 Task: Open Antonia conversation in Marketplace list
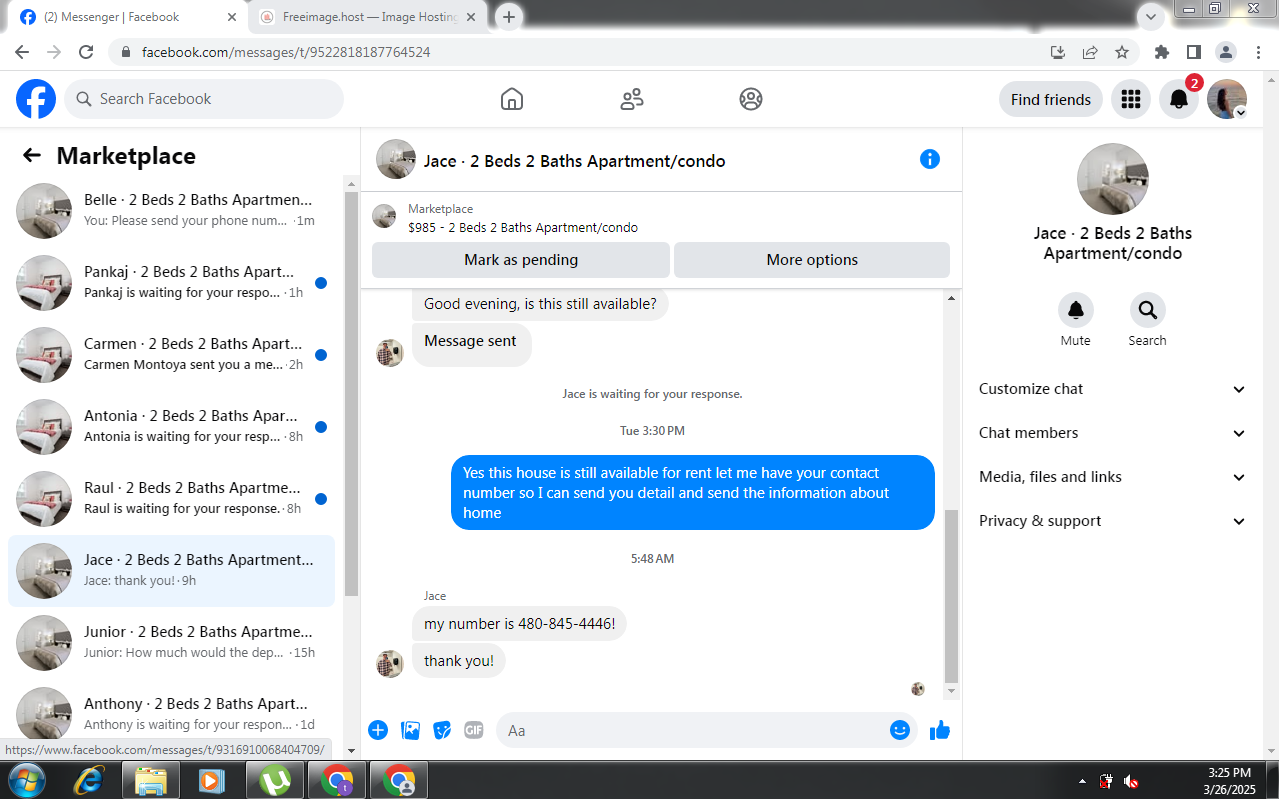pyautogui.click(x=171, y=427)
